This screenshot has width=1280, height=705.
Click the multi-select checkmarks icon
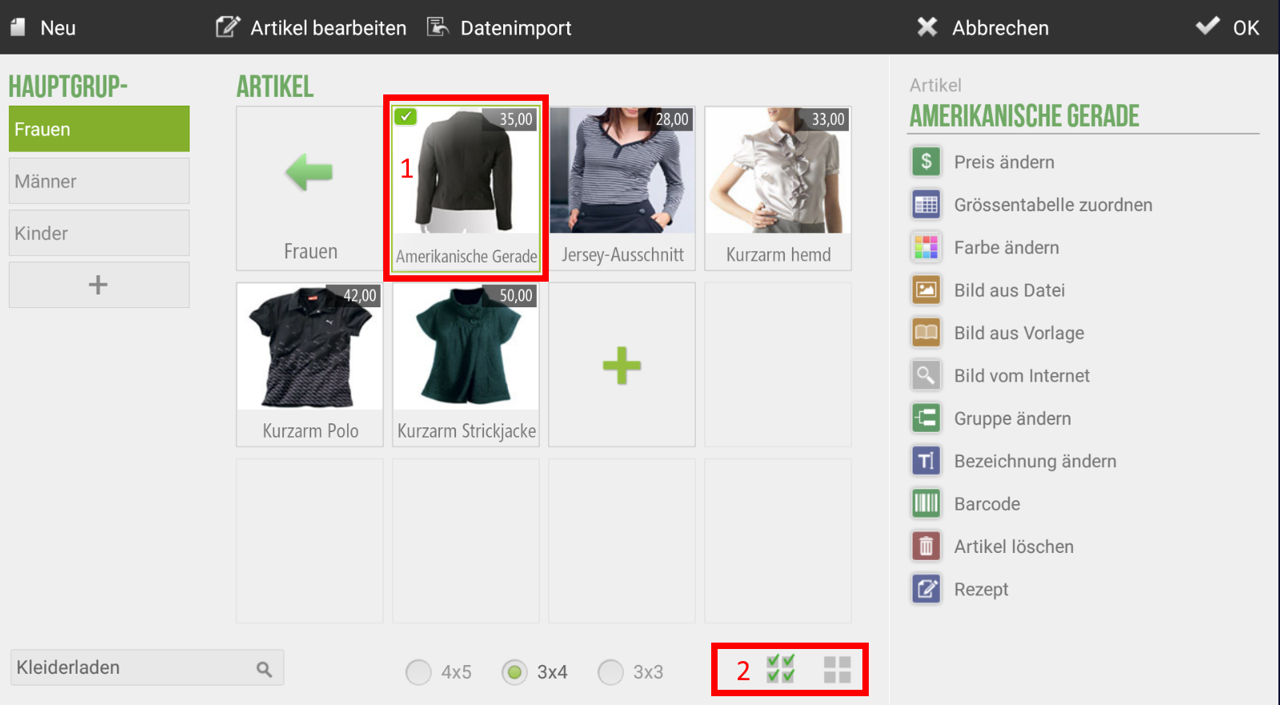780,669
